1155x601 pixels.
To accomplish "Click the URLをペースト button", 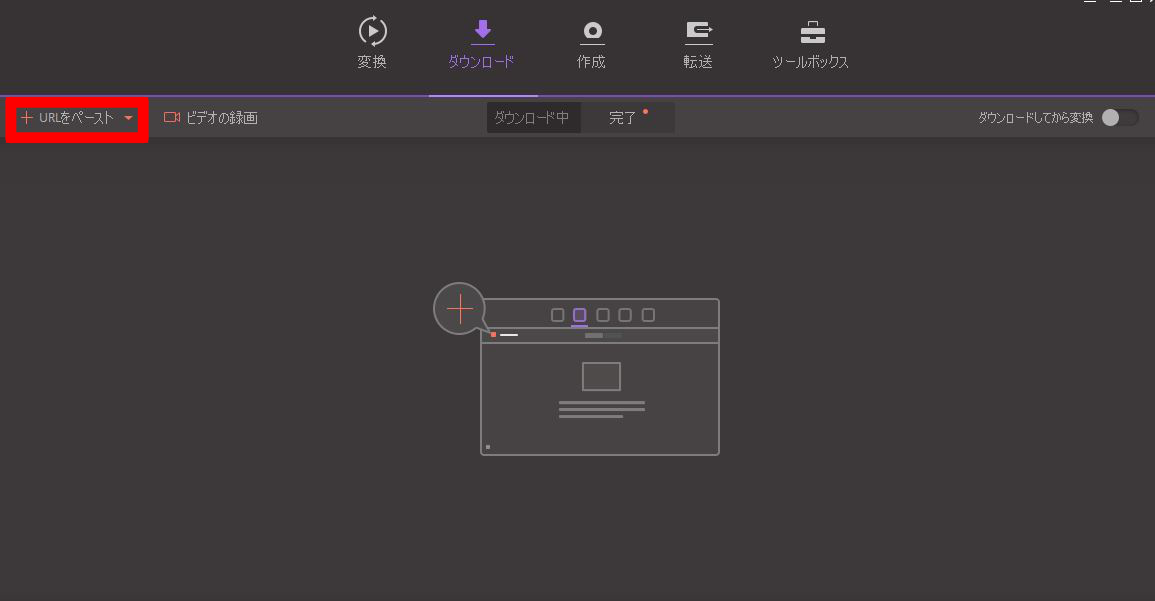I will 68,118.
